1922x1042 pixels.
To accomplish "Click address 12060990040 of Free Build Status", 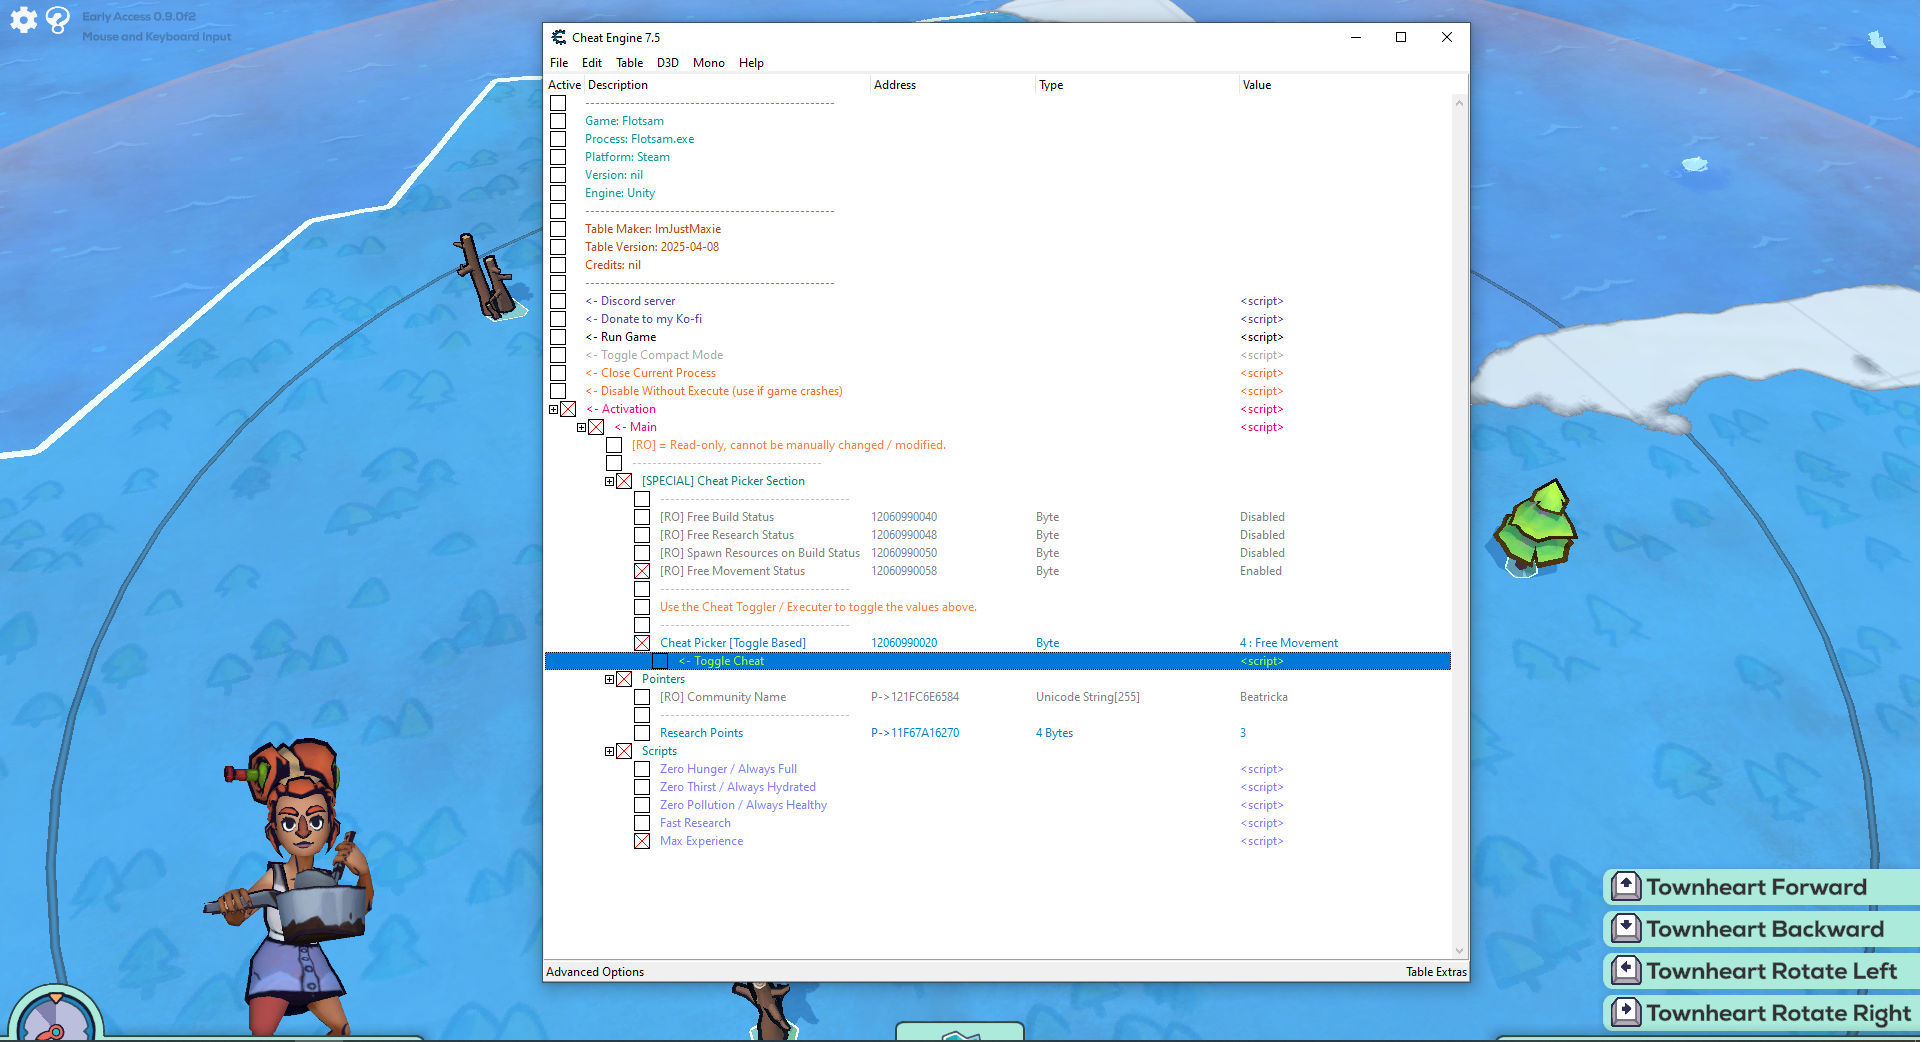I will pyautogui.click(x=904, y=517).
